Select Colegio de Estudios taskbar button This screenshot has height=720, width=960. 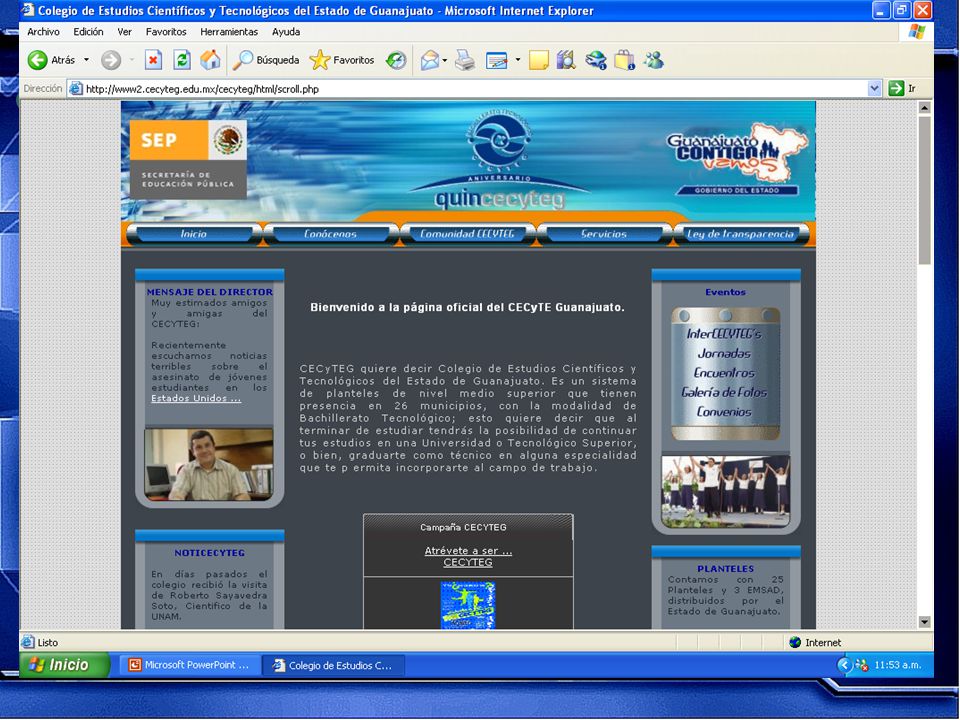tap(333, 666)
